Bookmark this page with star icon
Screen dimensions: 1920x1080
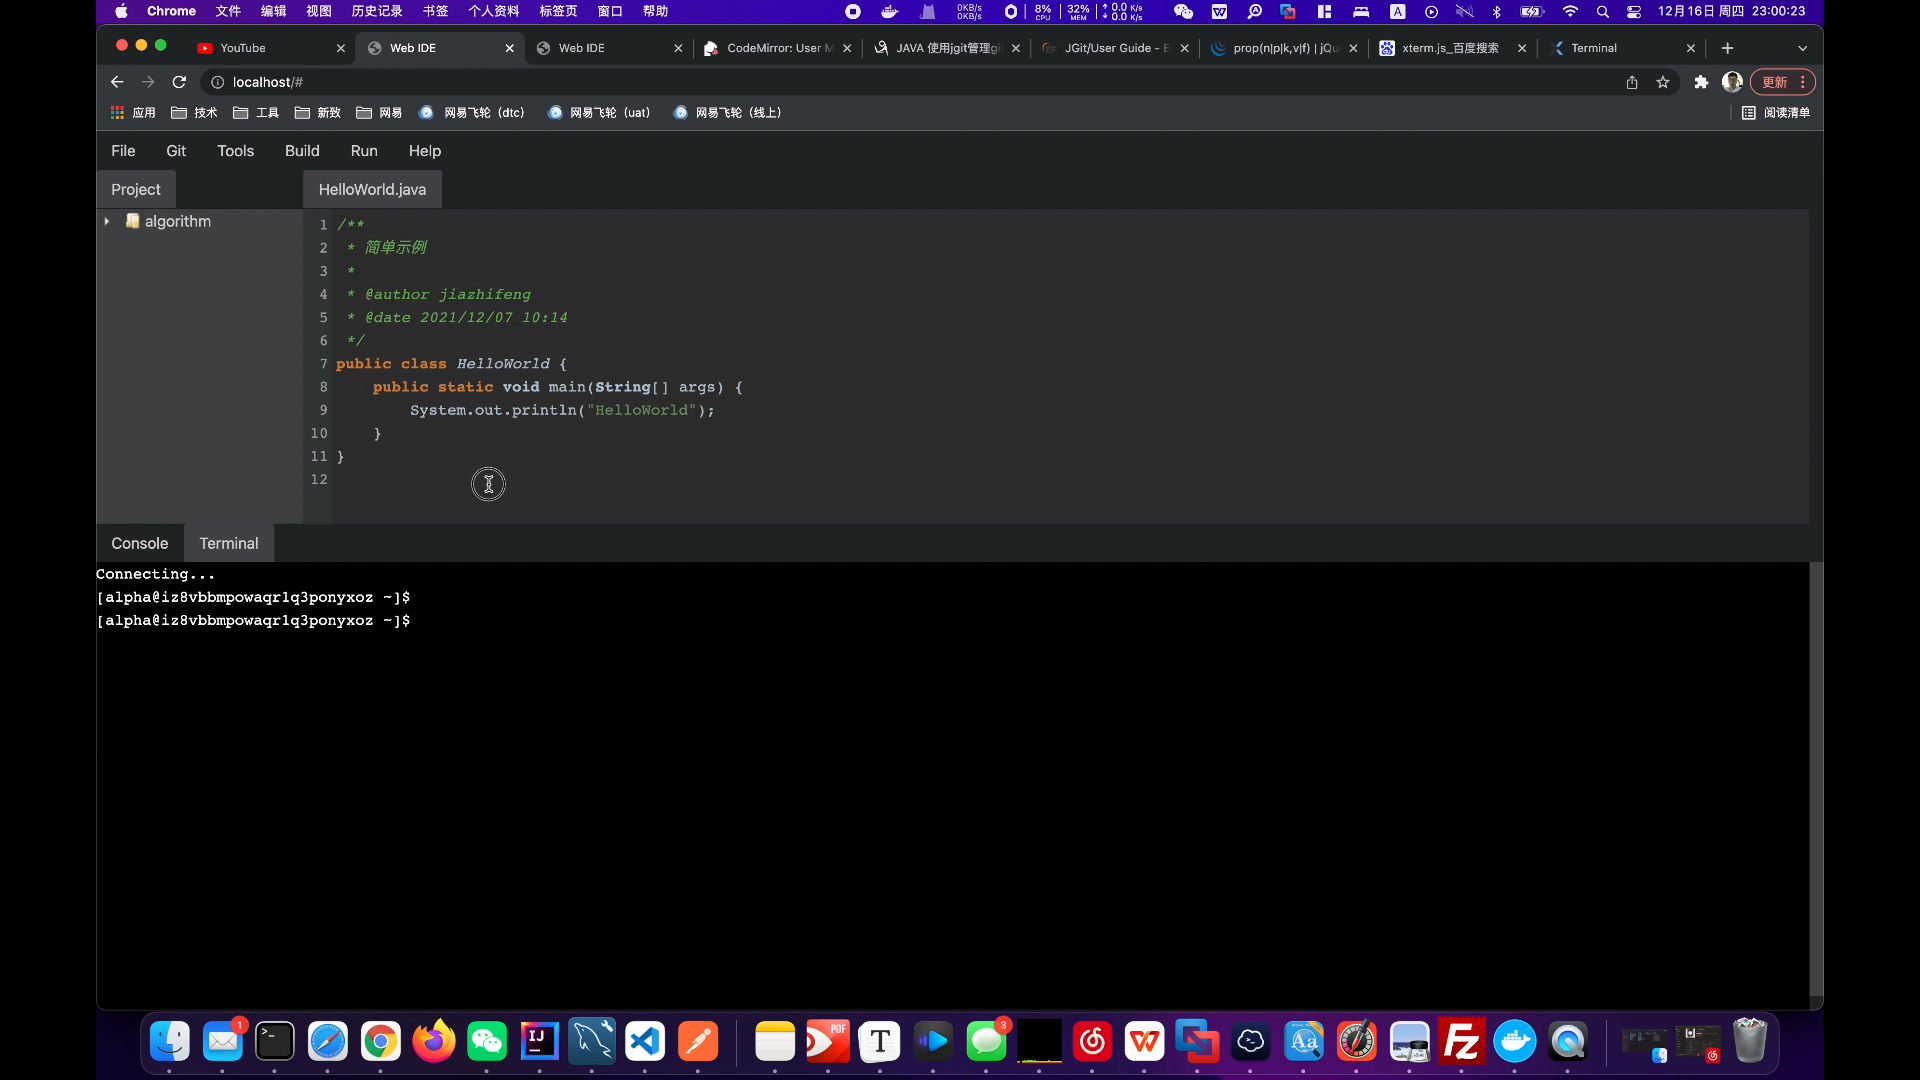tap(1663, 82)
